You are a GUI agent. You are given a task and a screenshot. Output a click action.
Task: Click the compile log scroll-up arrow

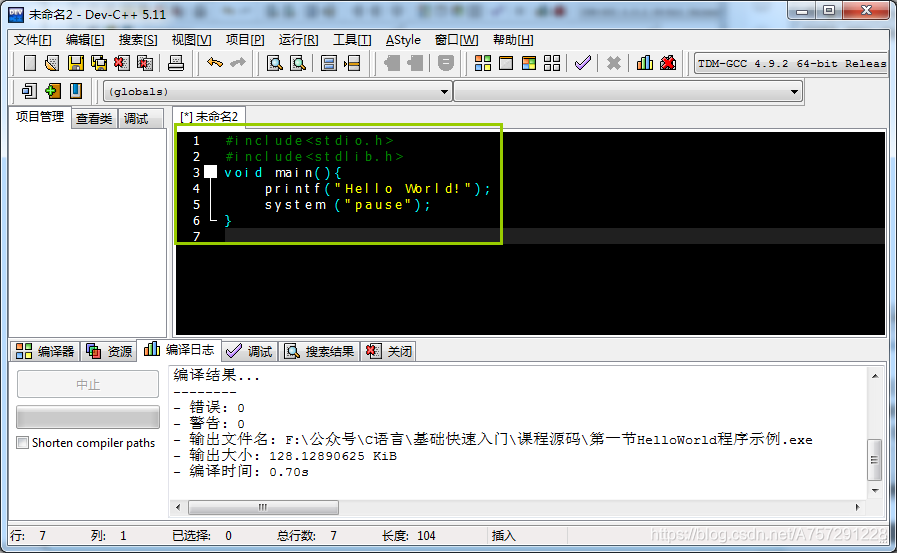click(875, 376)
